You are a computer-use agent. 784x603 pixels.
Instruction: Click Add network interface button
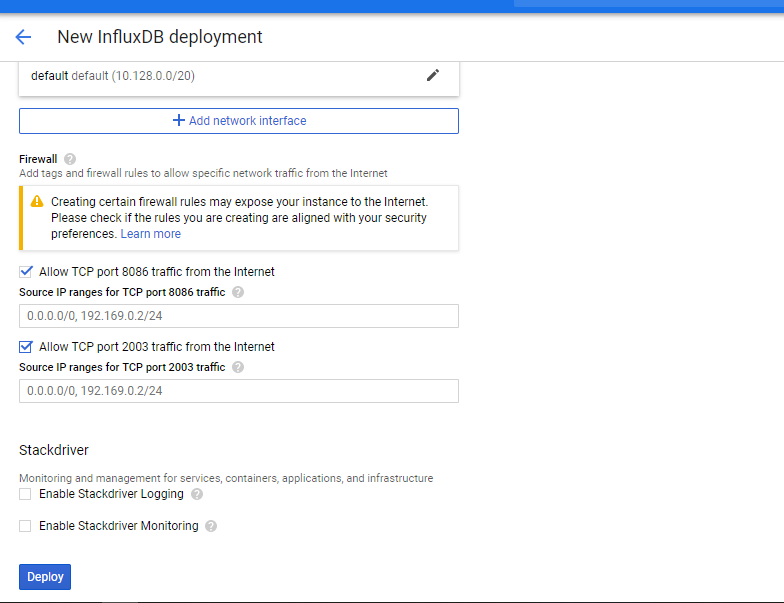239,121
